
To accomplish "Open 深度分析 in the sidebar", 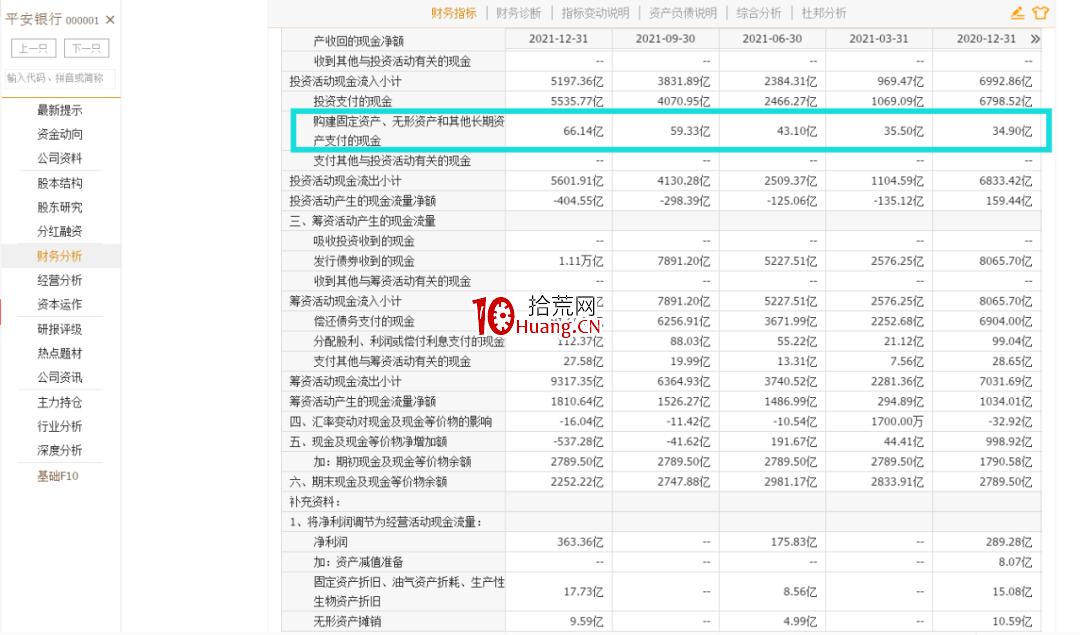I will (60, 450).
